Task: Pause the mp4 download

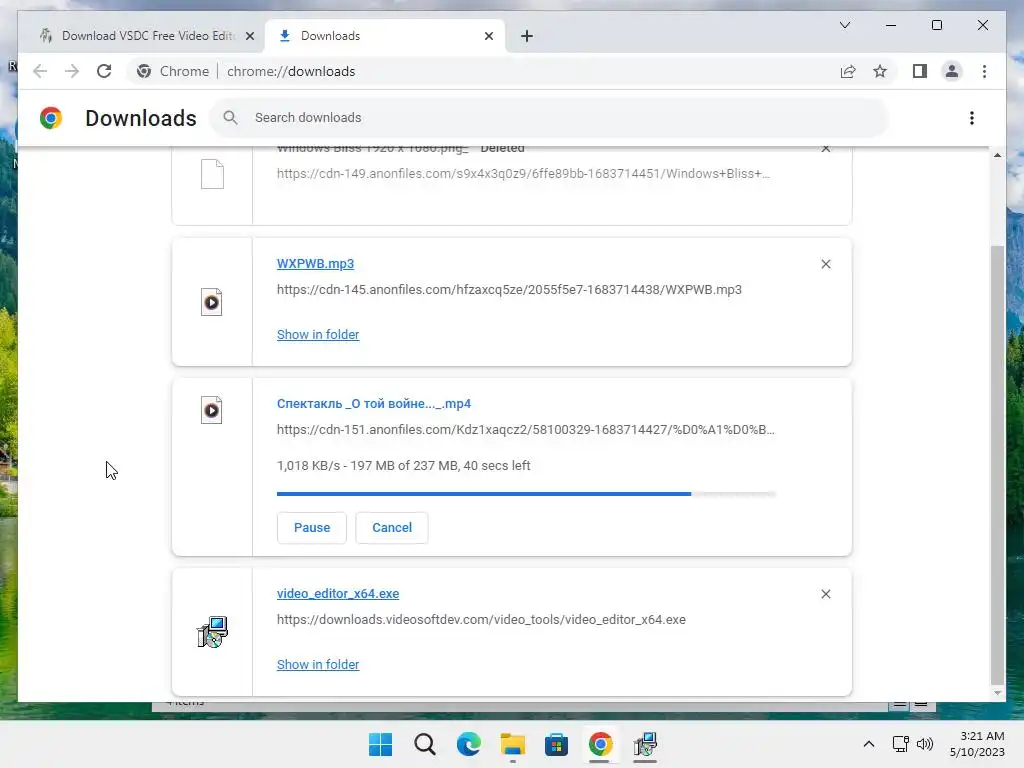Action: point(312,528)
